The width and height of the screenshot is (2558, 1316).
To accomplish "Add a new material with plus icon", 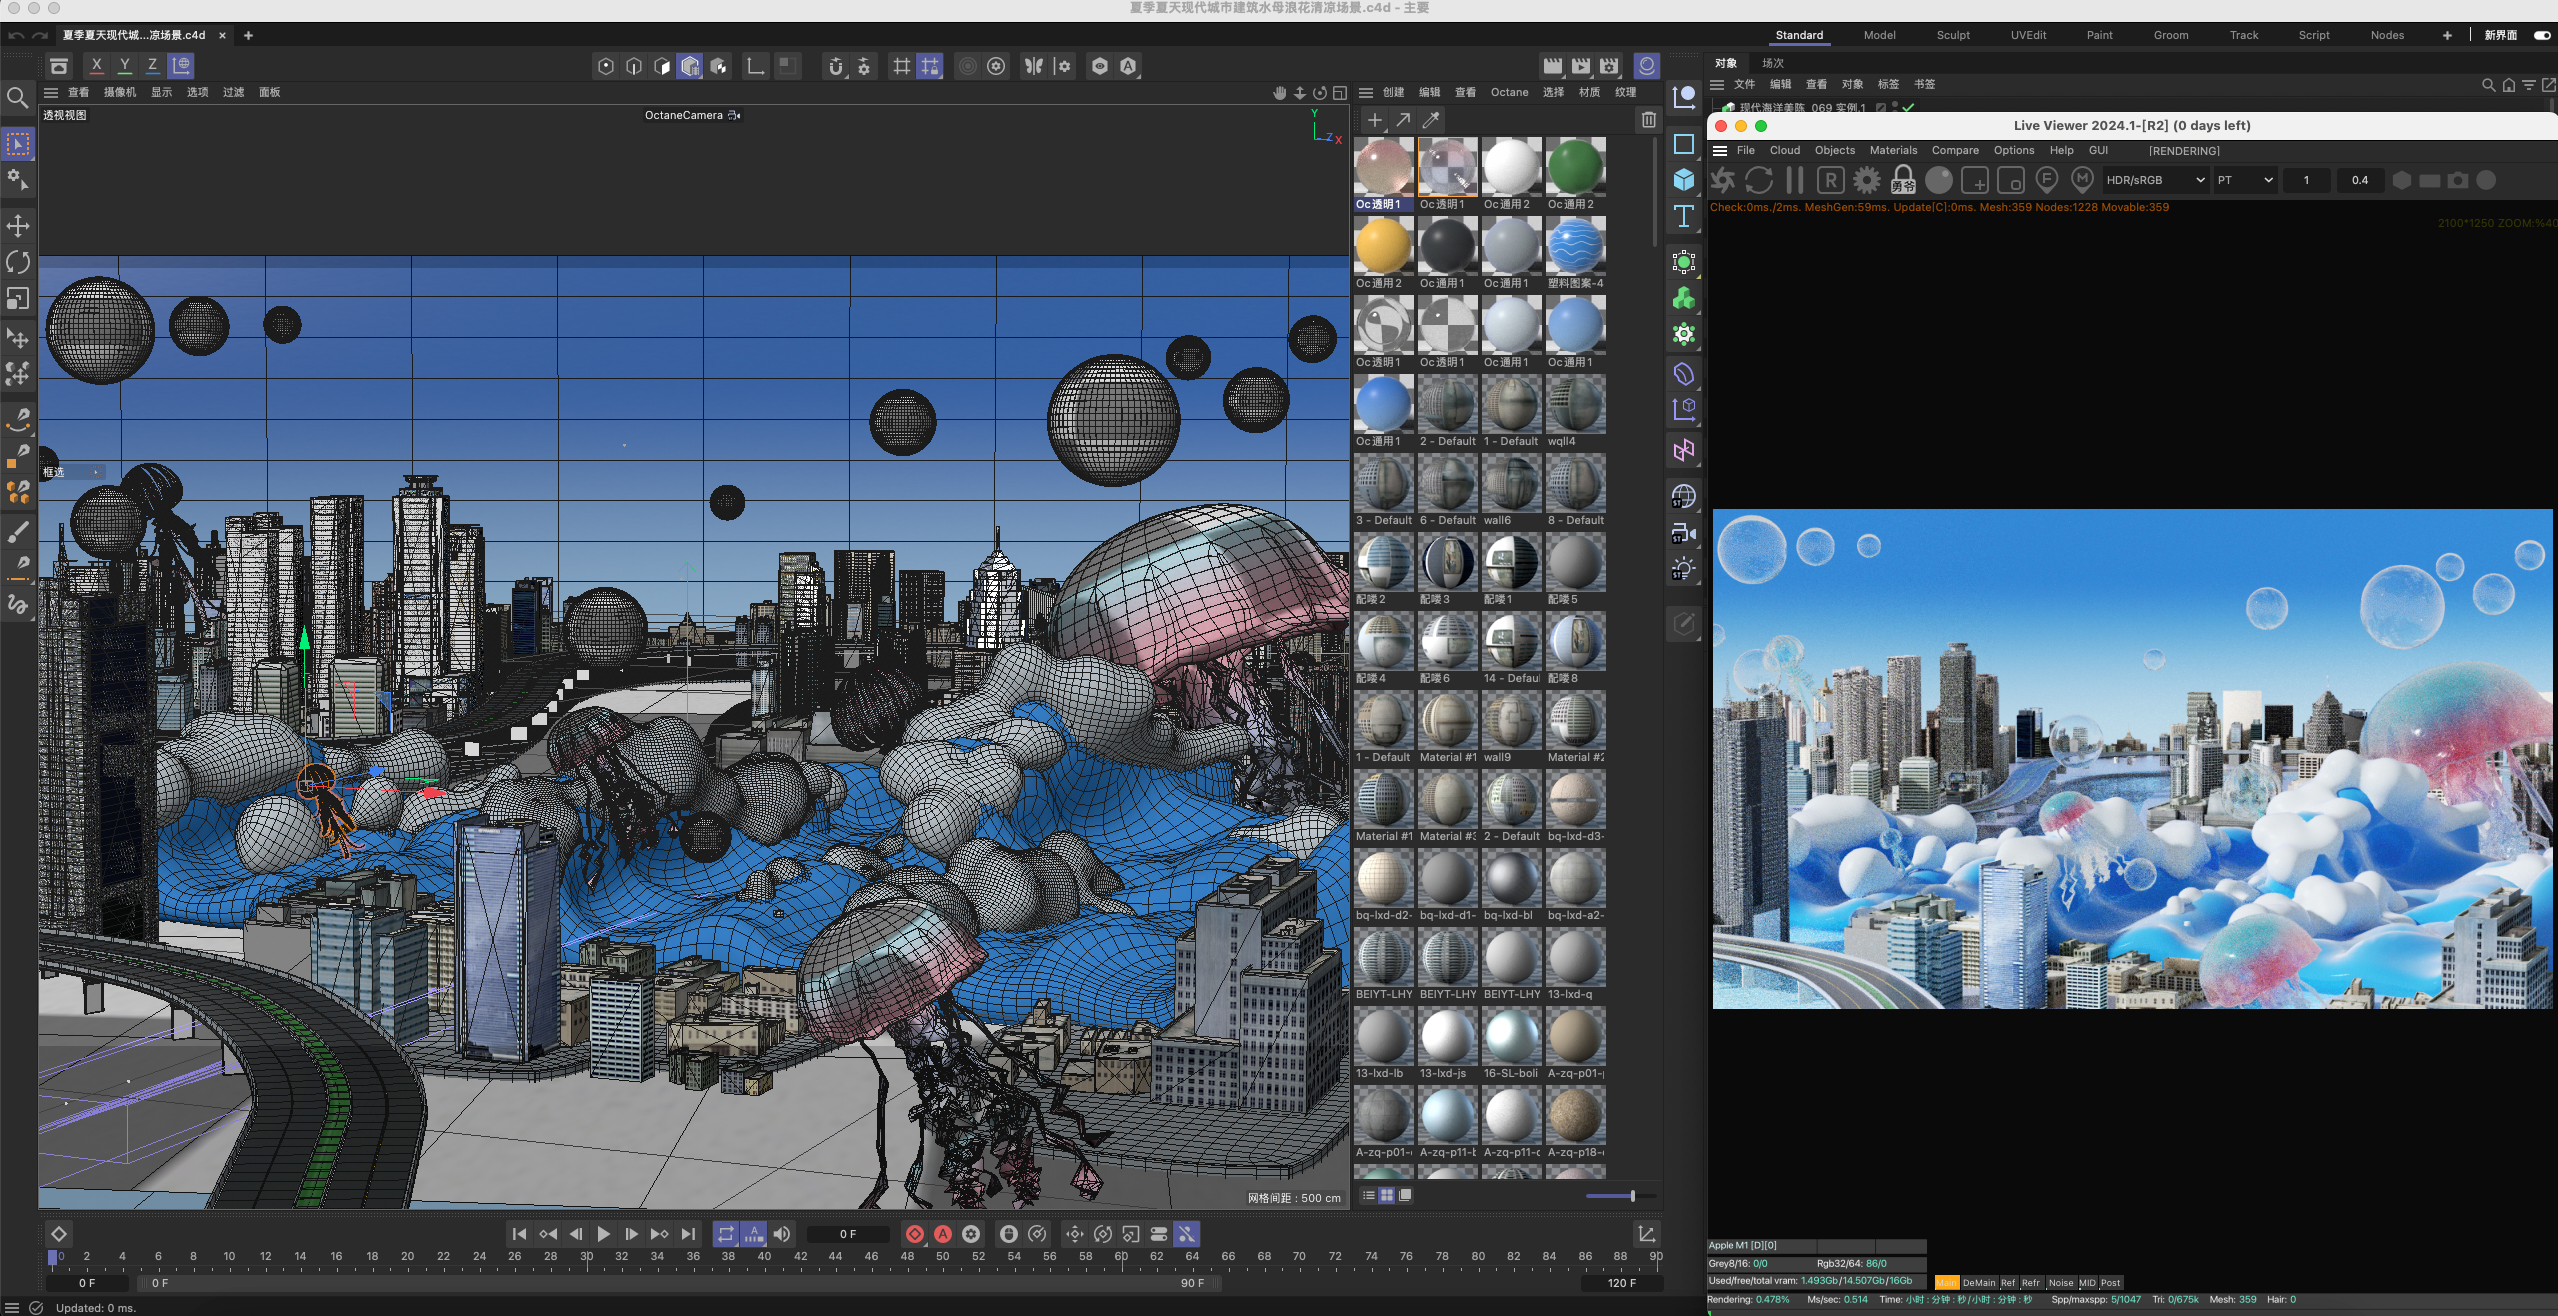I will click(x=1374, y=120).
